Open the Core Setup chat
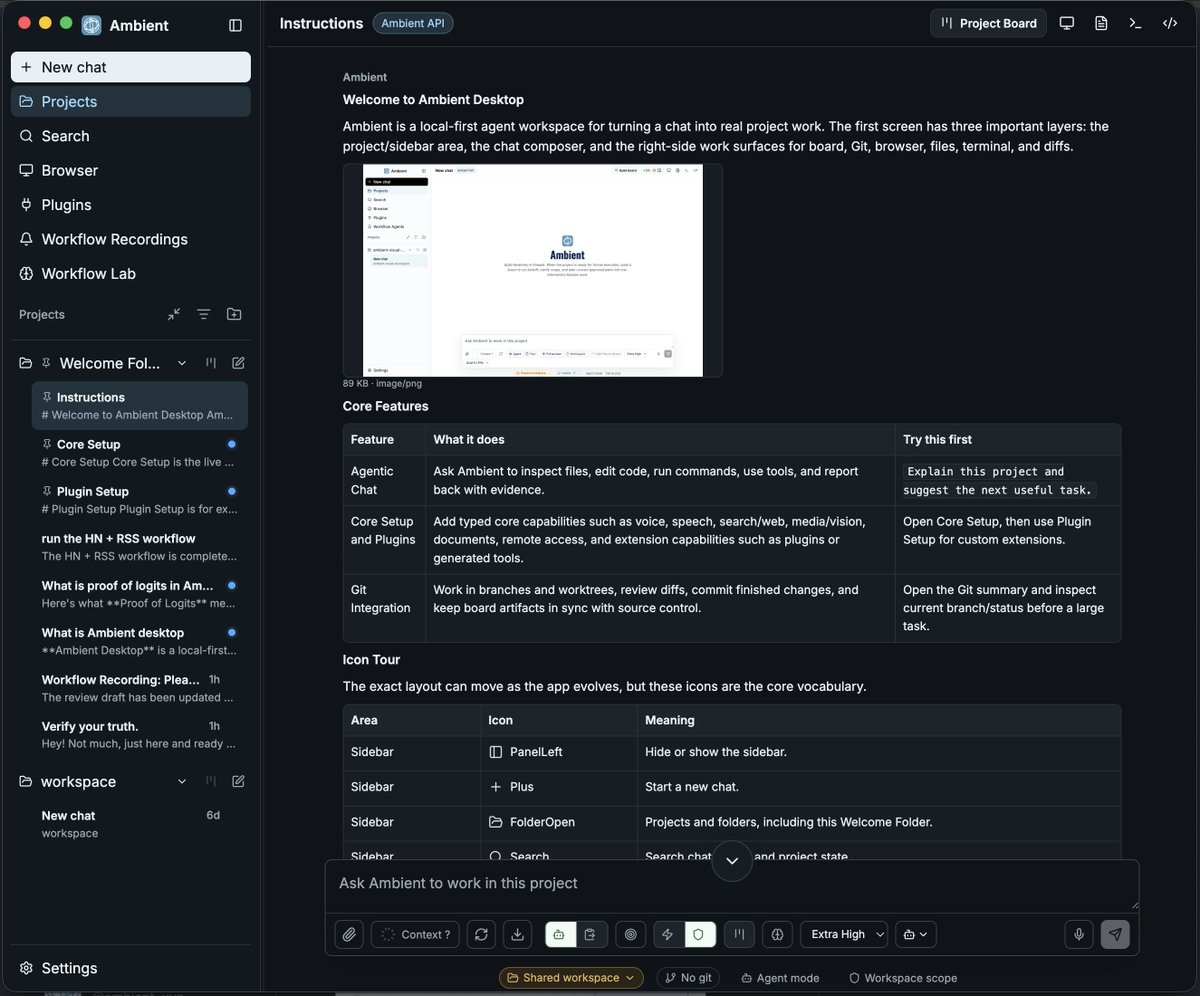This screenshot has width=1200, height=996. [139, 452]
